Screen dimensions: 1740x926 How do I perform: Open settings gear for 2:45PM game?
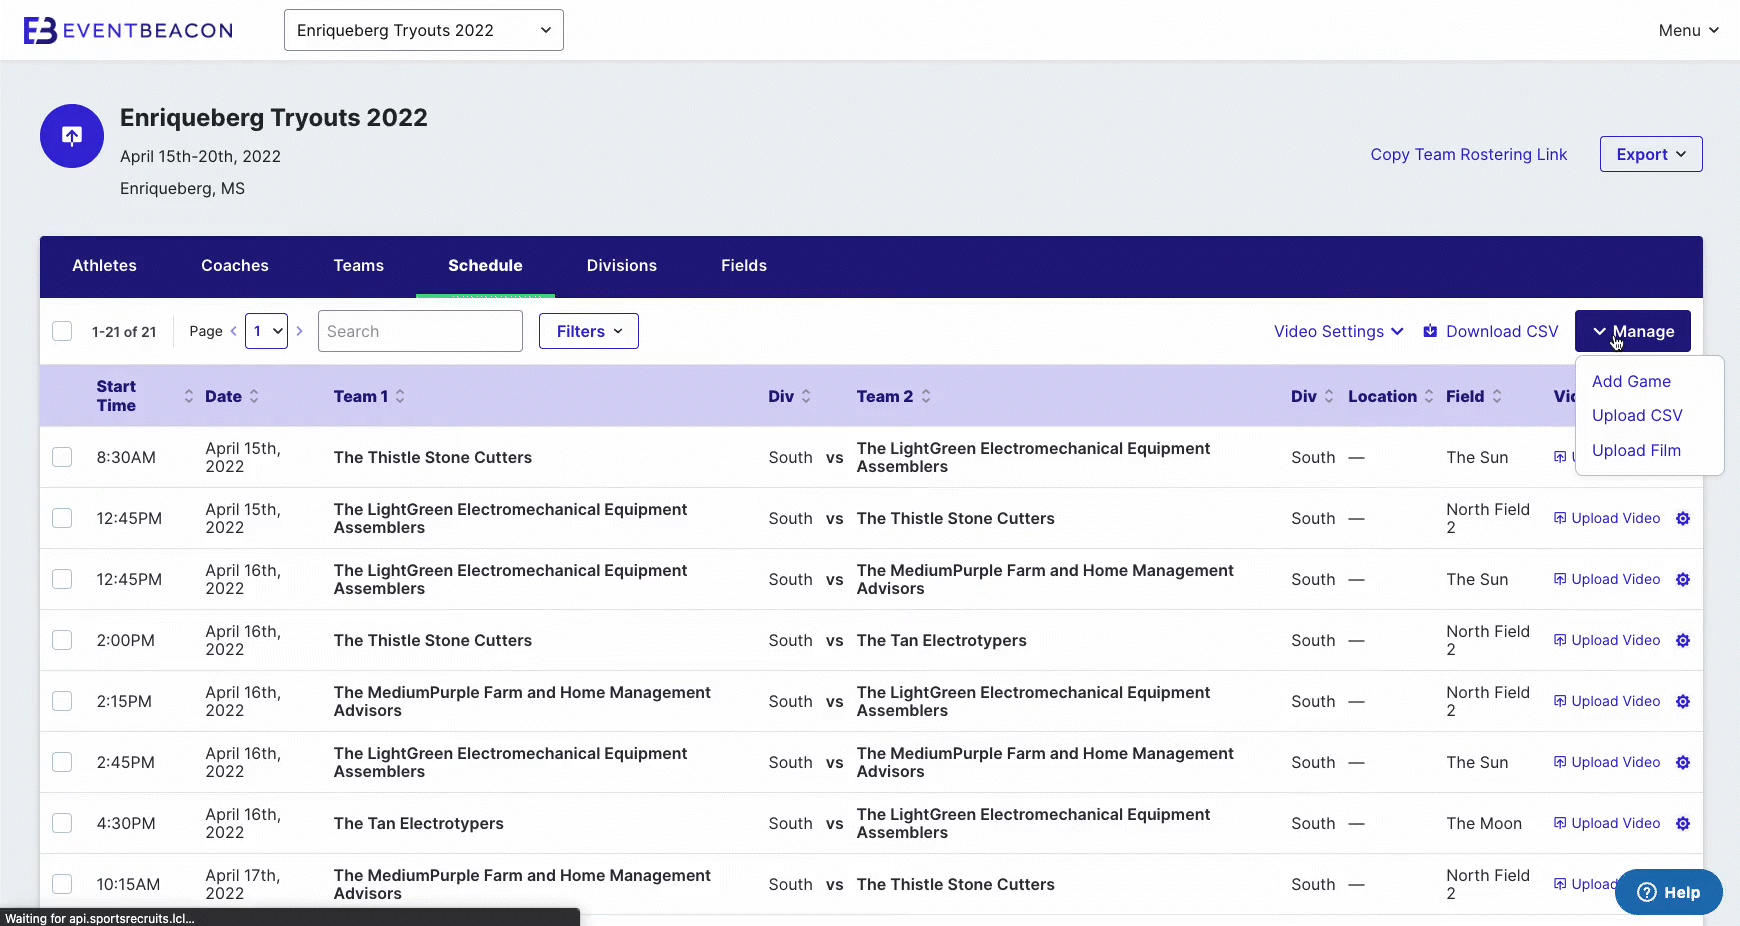coord(1683,762)
